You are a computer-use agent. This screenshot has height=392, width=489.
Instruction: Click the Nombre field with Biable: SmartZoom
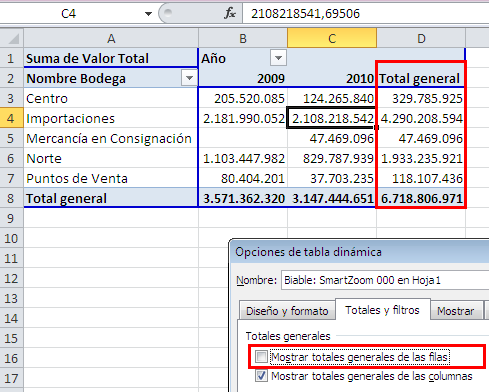385,280
